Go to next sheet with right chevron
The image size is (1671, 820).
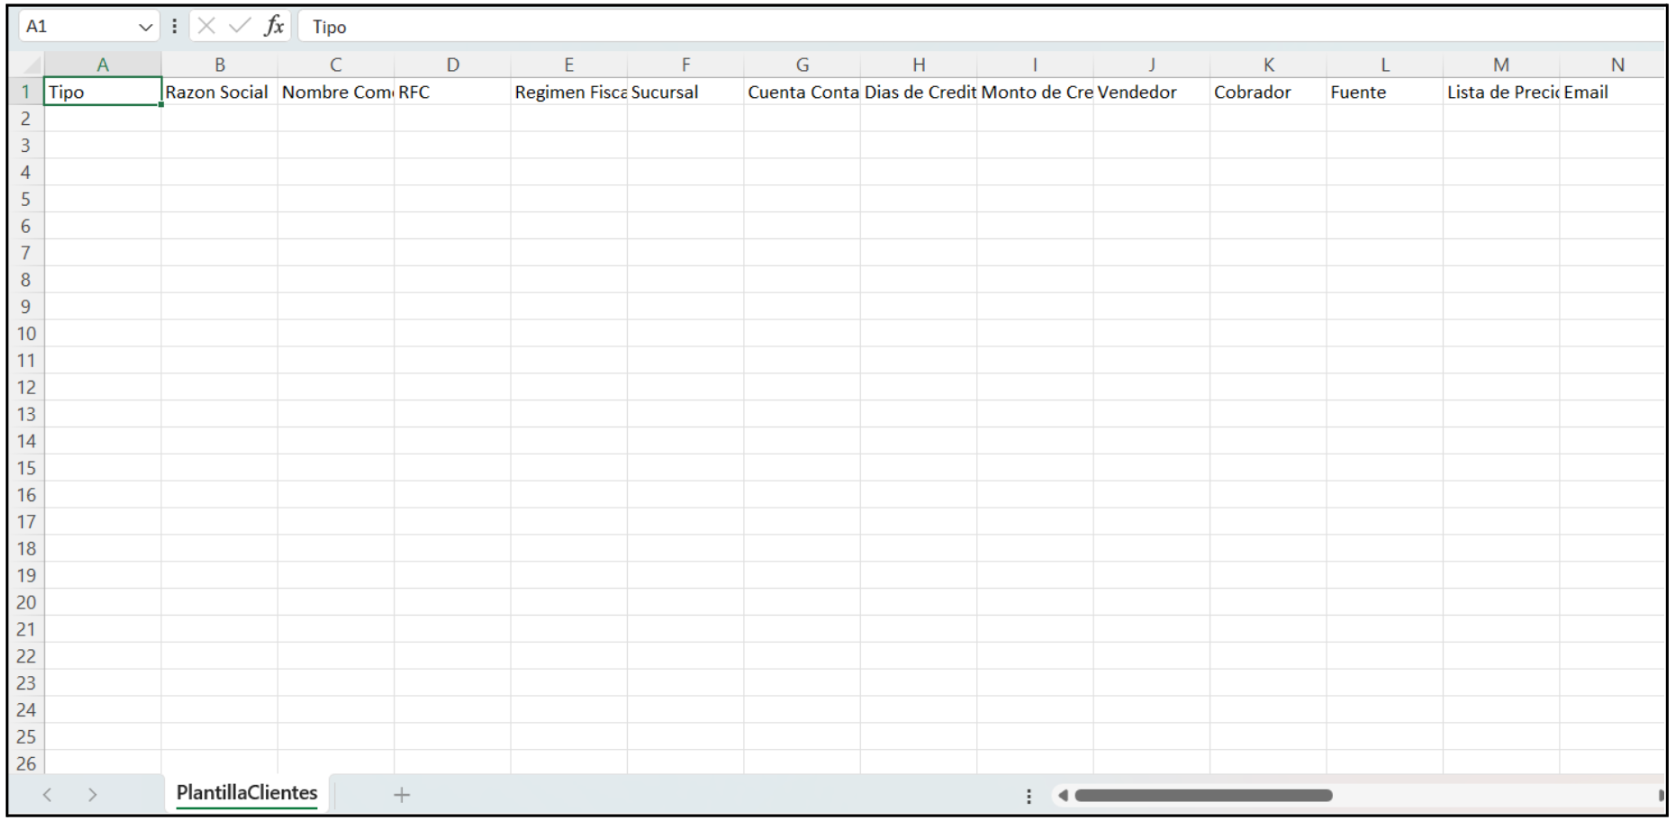coord(92,795)
